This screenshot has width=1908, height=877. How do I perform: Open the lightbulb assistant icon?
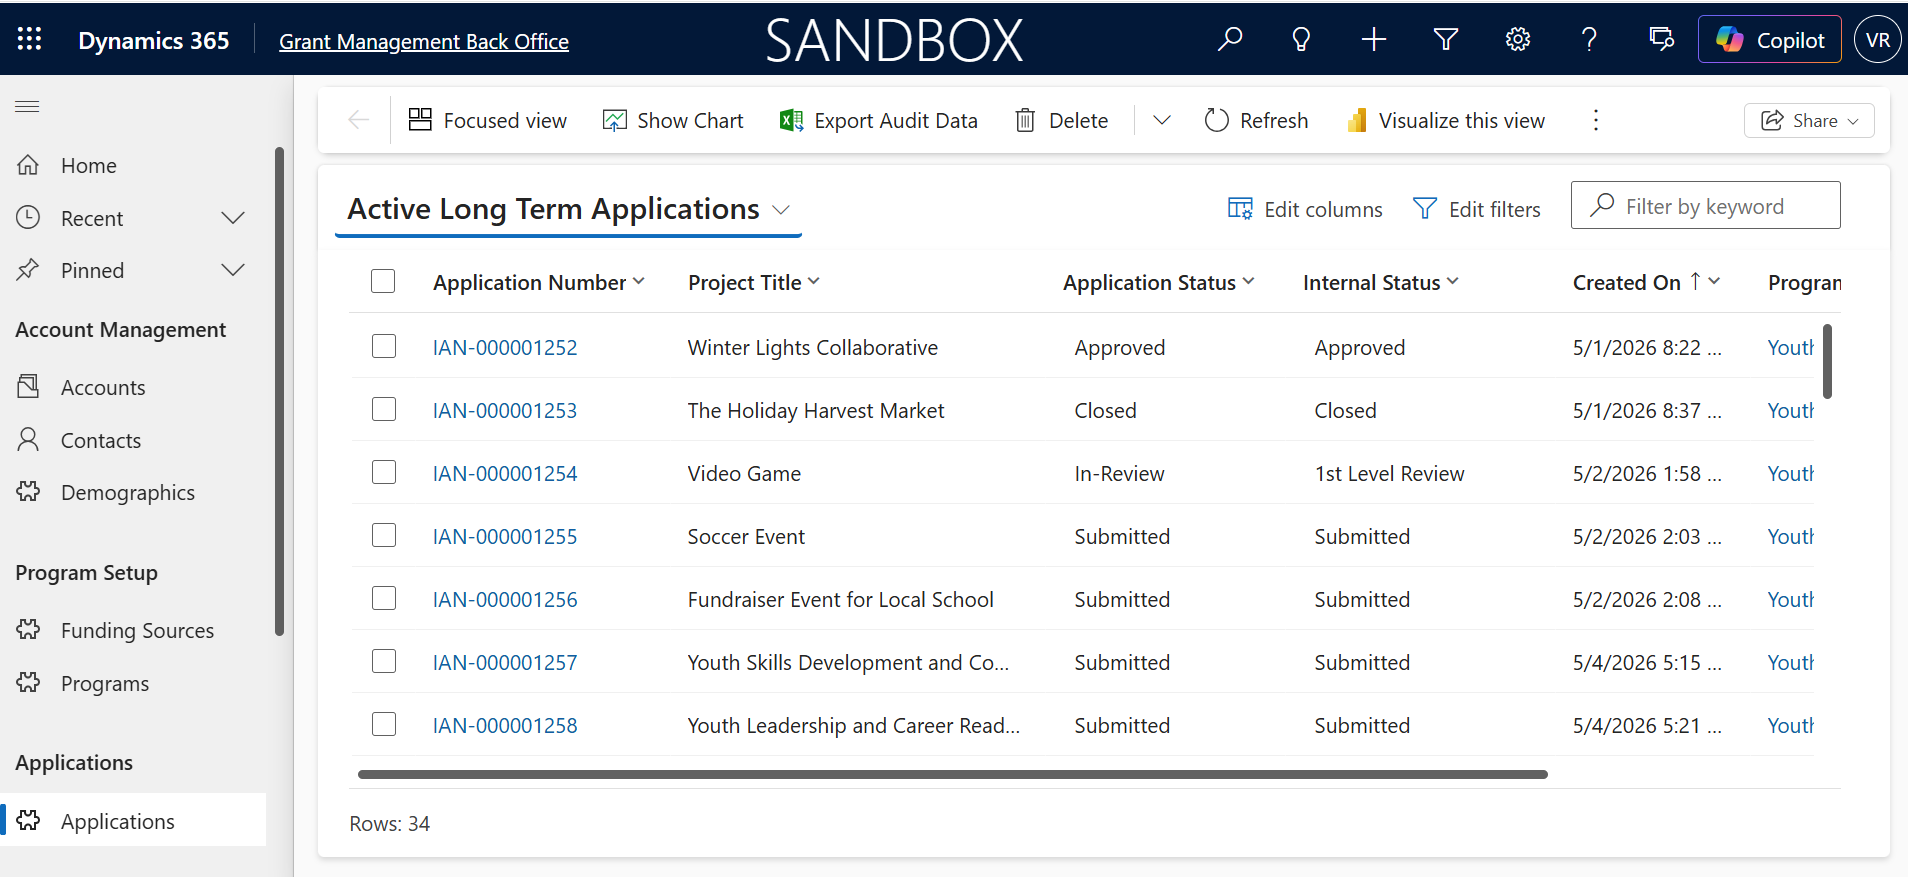pos(1301,39)
